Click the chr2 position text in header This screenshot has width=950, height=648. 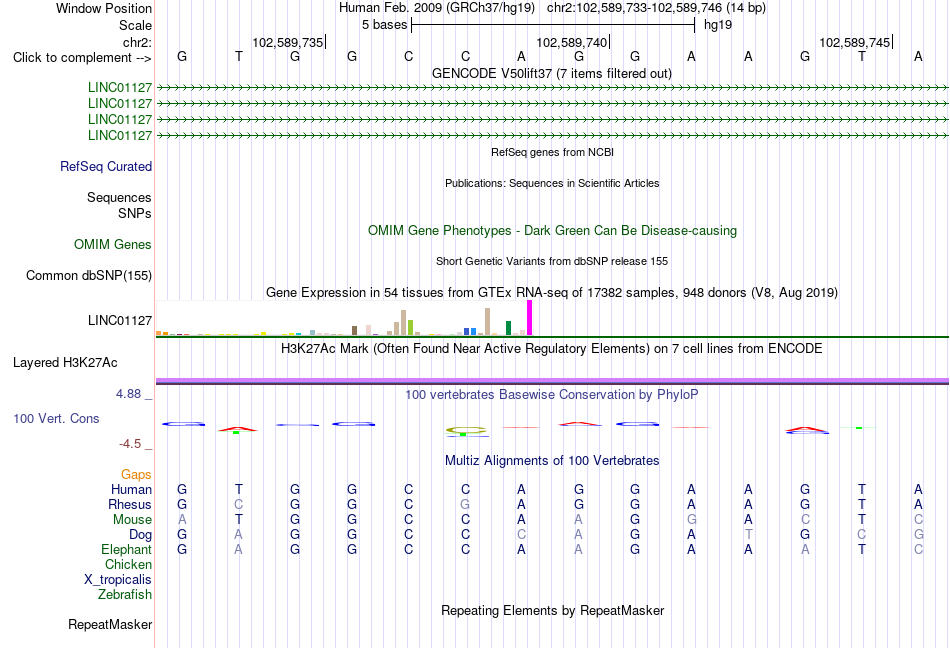pos(656,8)
